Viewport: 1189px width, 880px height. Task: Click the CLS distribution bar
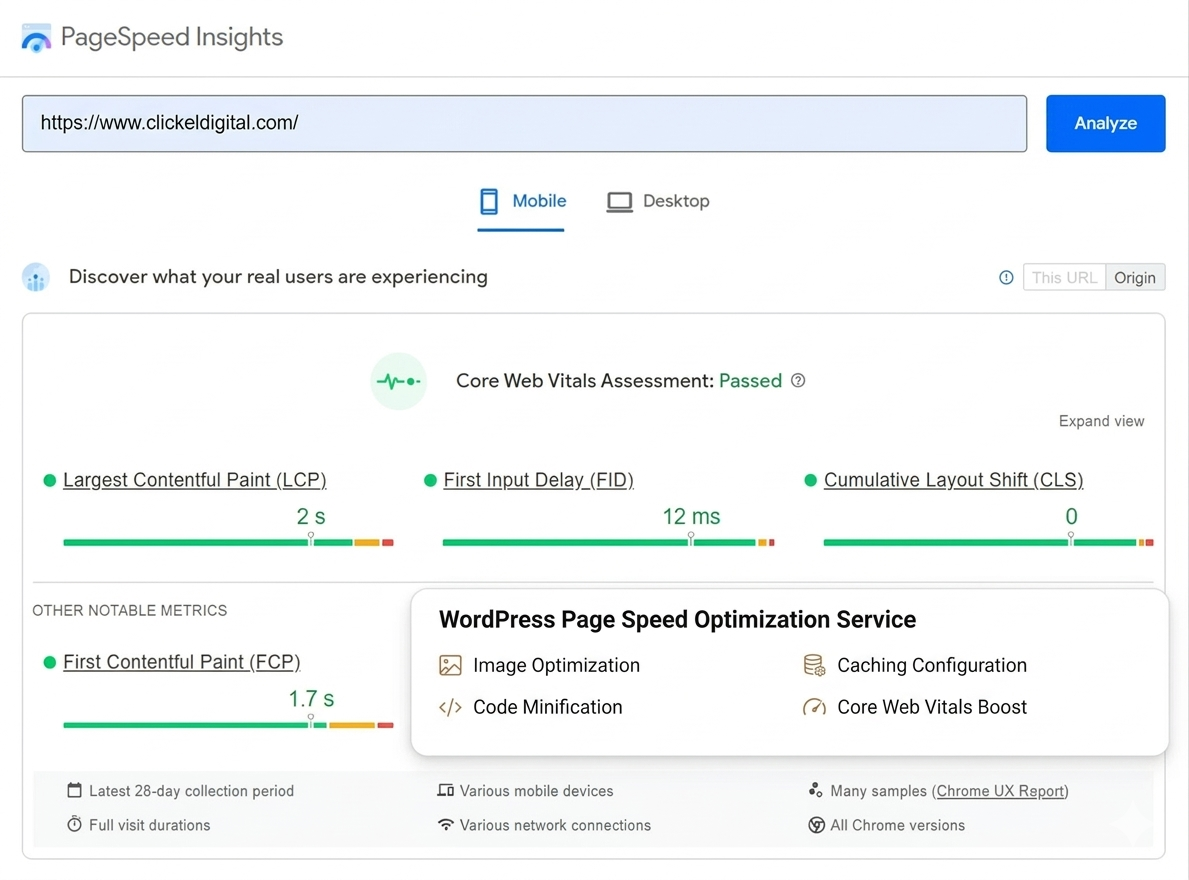coord(989,543)
